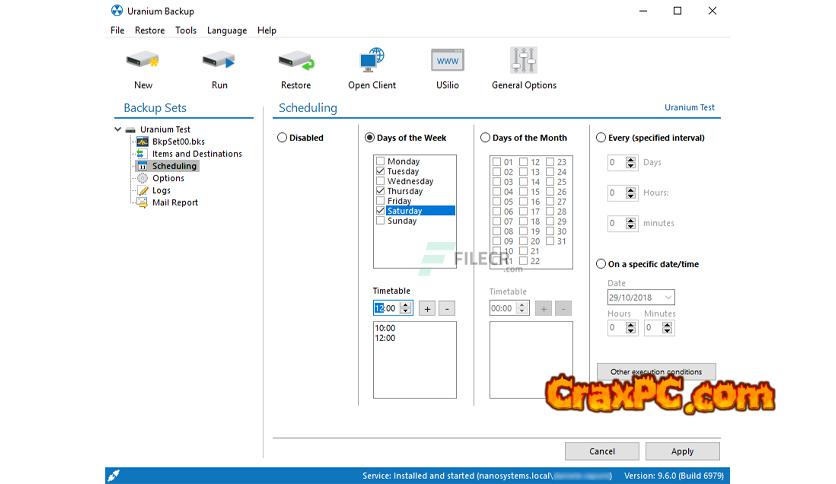The height and width of the screenshot is (484, 836).
Task: Click the timetable time spinner arrows
Action: click(406, 309)
